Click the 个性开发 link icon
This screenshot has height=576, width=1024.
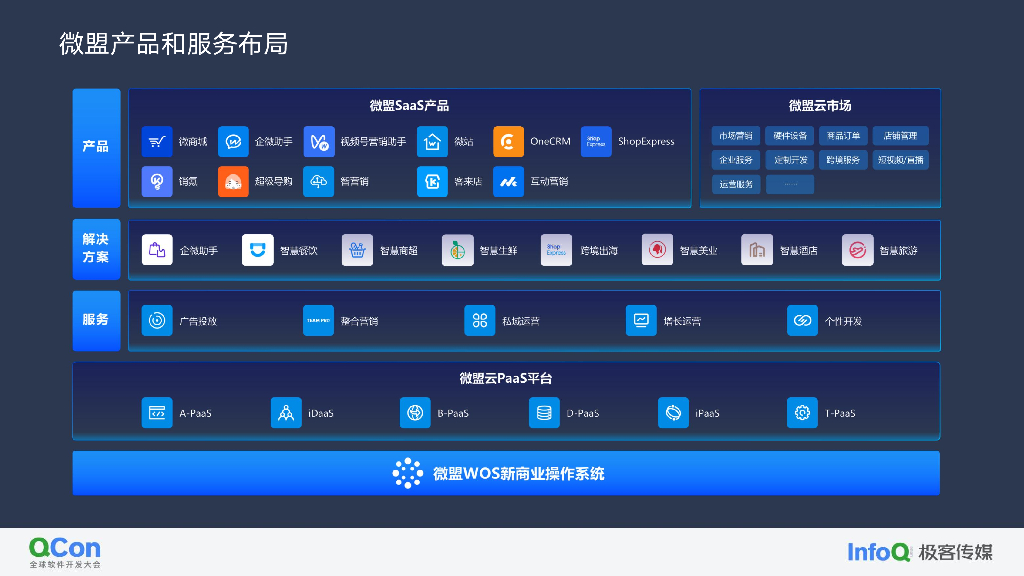(803, 321)
